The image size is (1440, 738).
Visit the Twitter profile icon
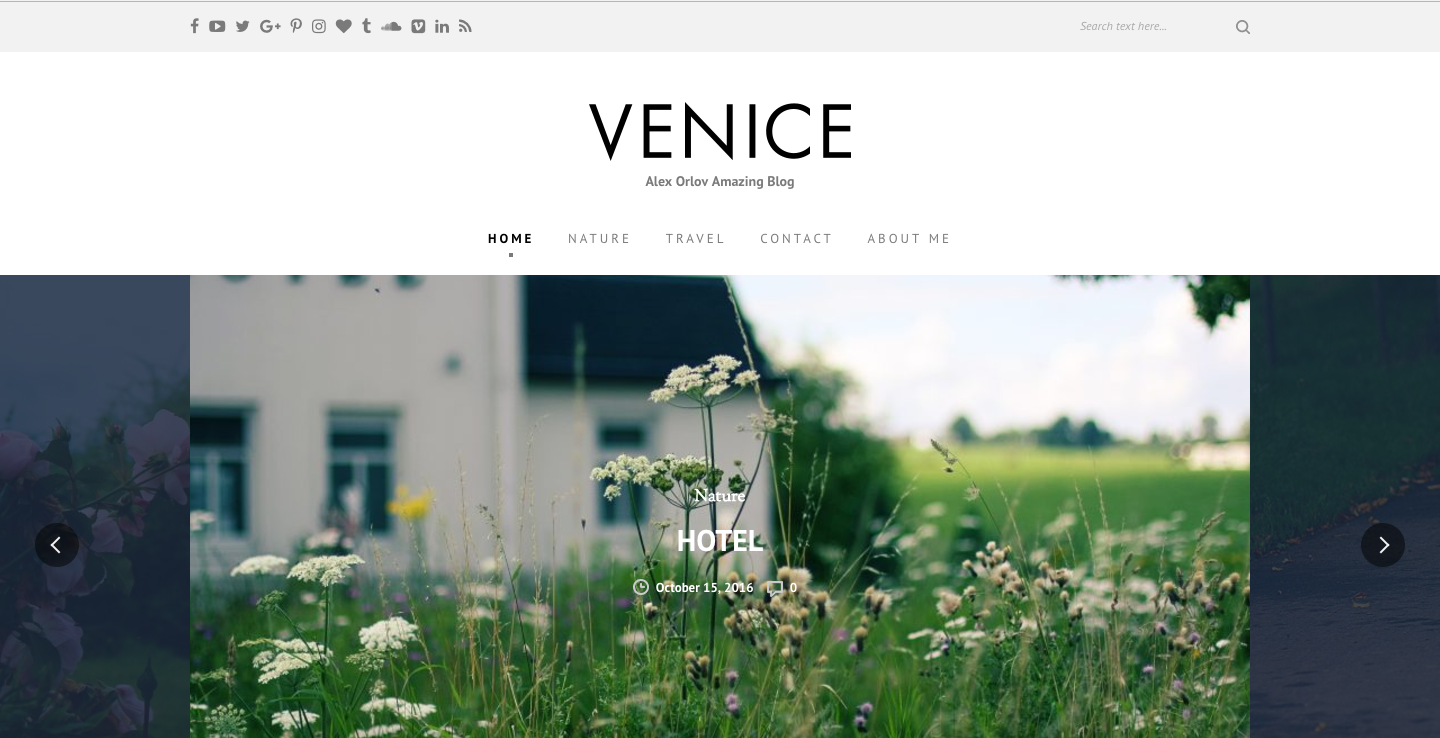[x=242, y=26]
